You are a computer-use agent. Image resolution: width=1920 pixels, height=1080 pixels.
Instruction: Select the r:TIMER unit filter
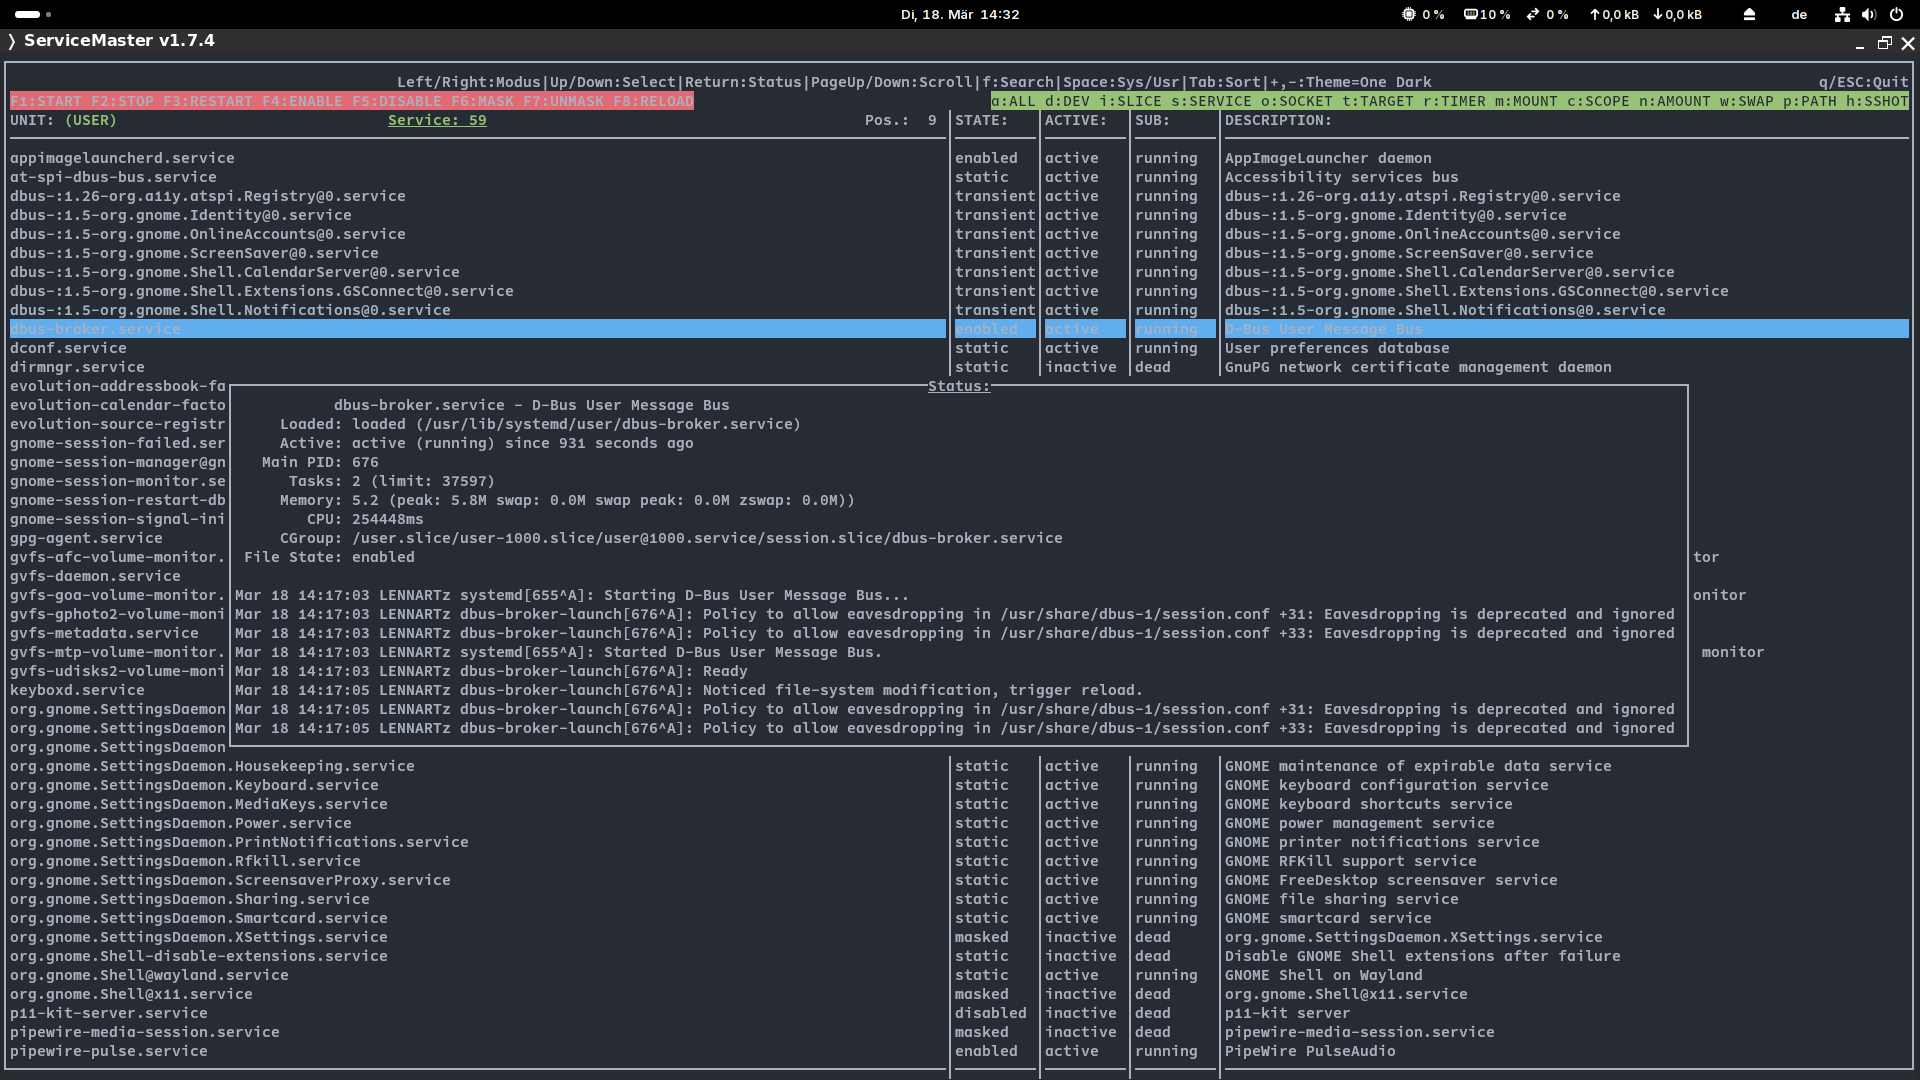[1454, 101]
